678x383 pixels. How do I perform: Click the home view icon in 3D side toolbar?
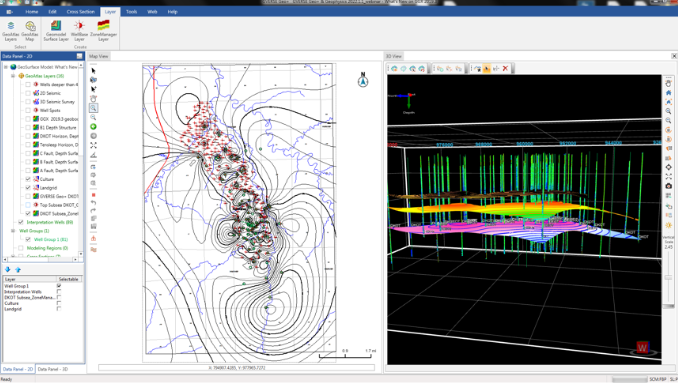[x=668, y=93]
